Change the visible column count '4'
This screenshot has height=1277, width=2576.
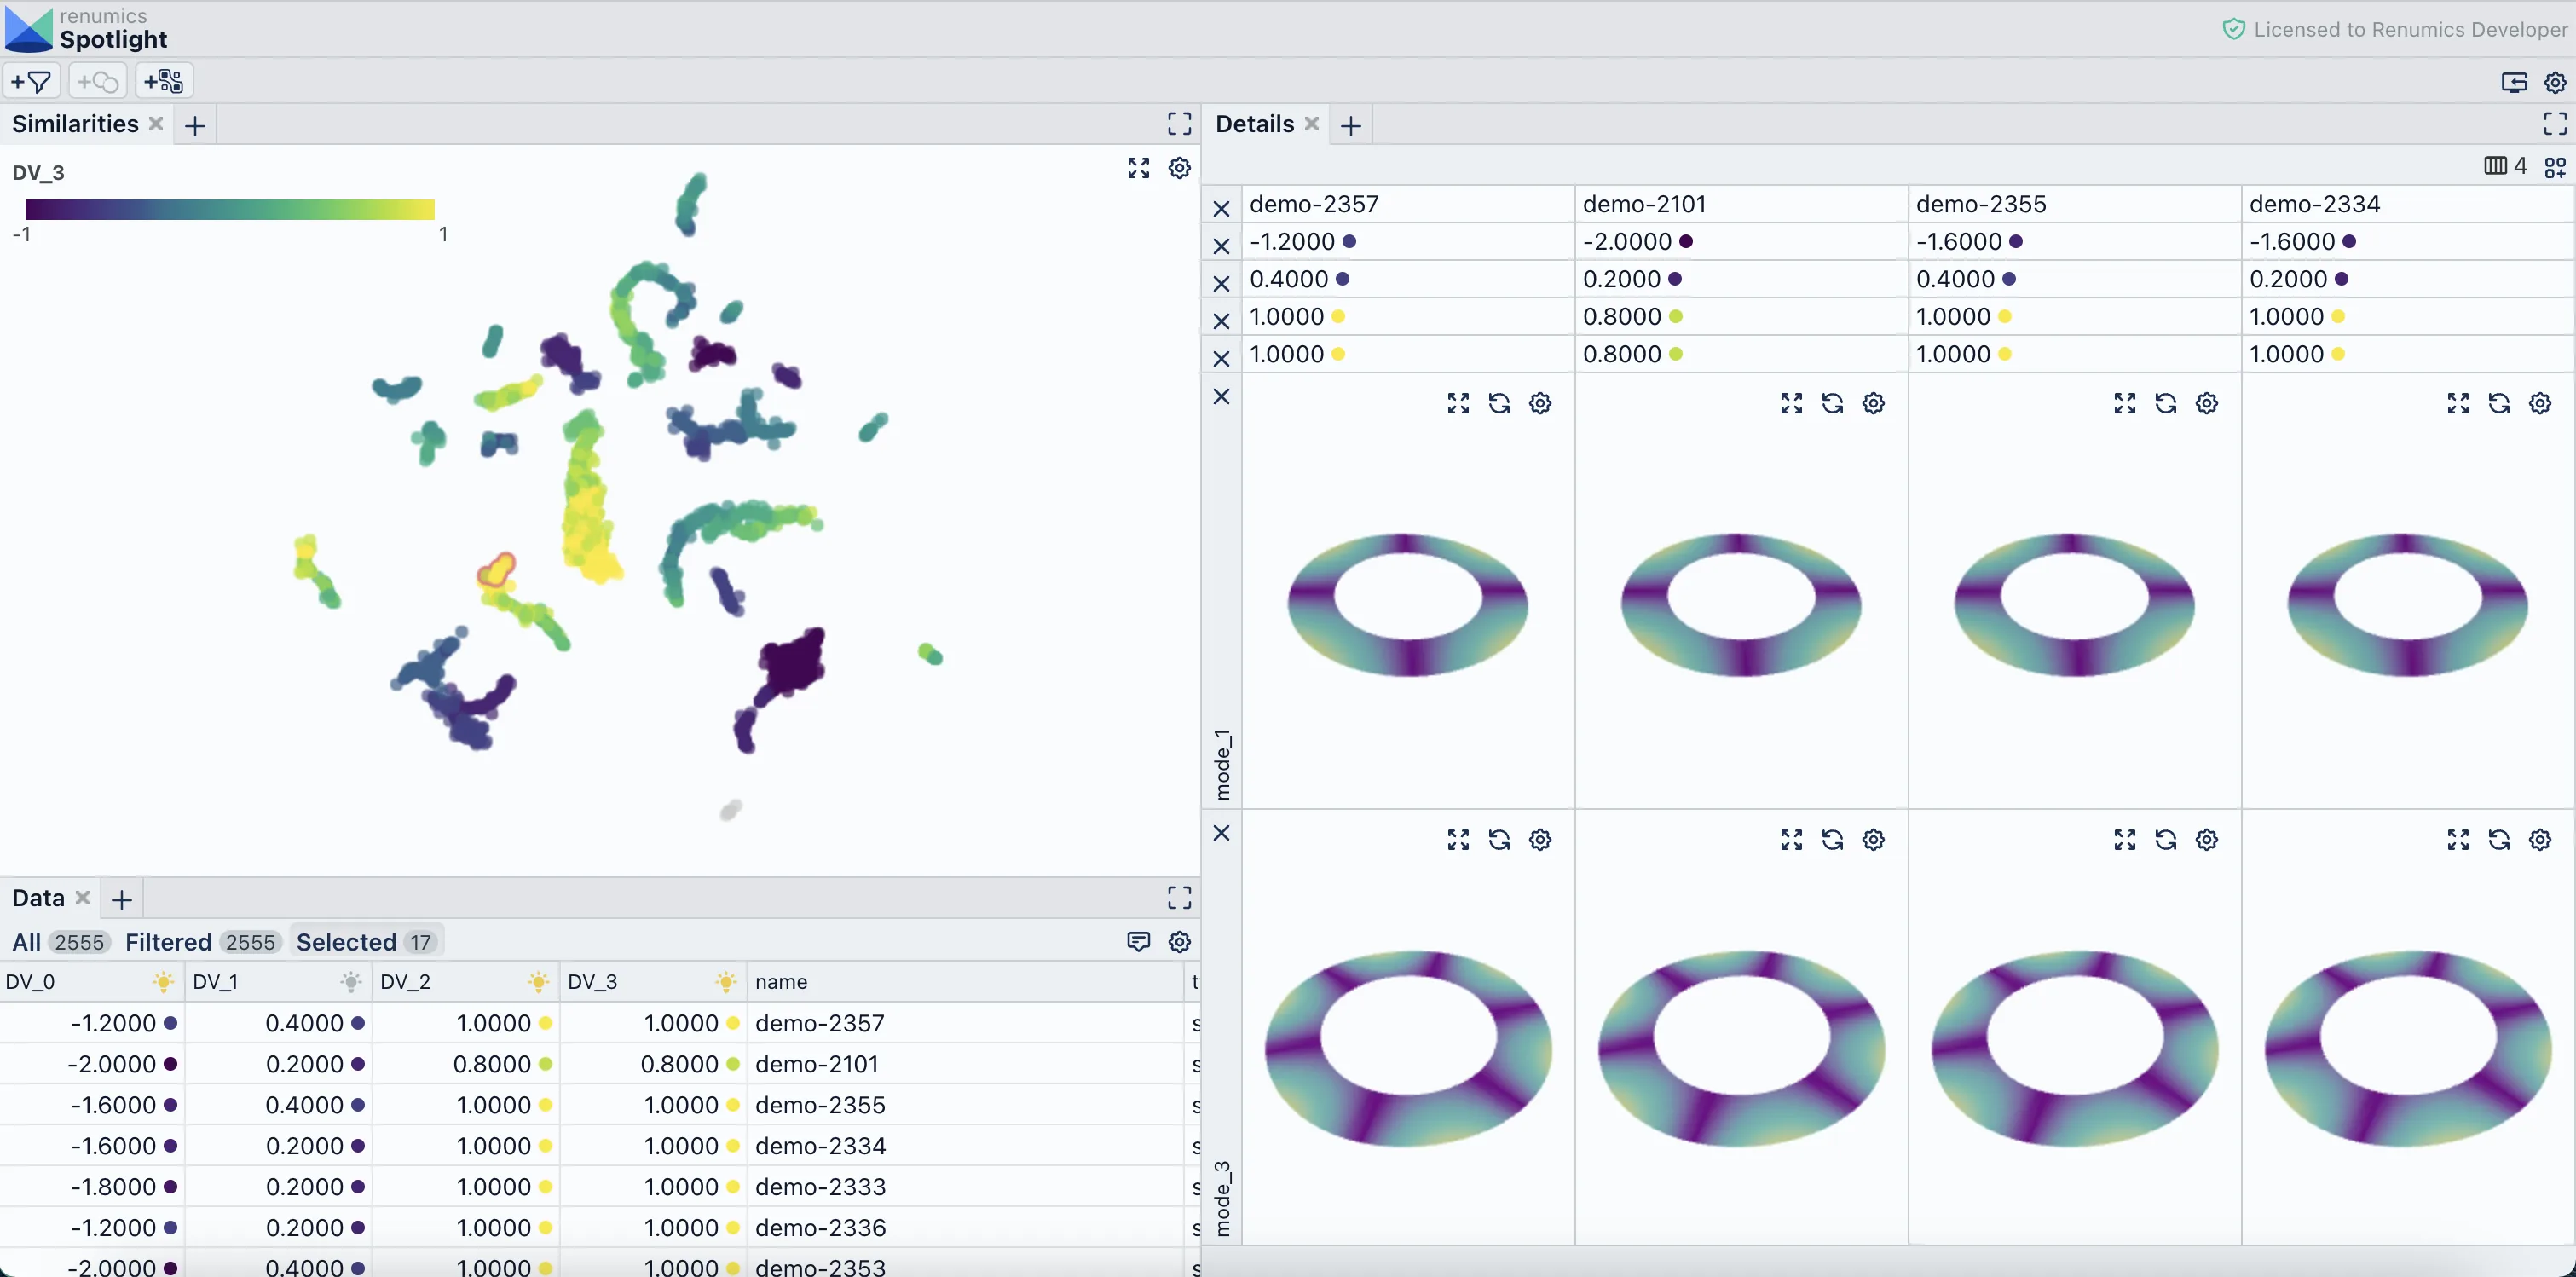click(x=2505, y=166)
